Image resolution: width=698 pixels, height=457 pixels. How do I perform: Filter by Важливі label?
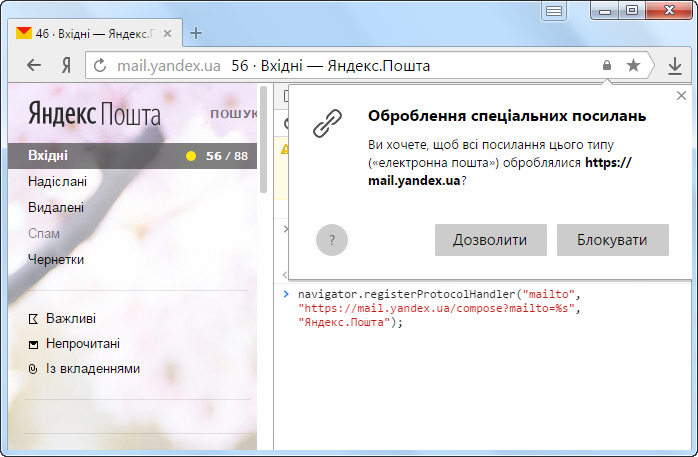click(x=71, y=319)
